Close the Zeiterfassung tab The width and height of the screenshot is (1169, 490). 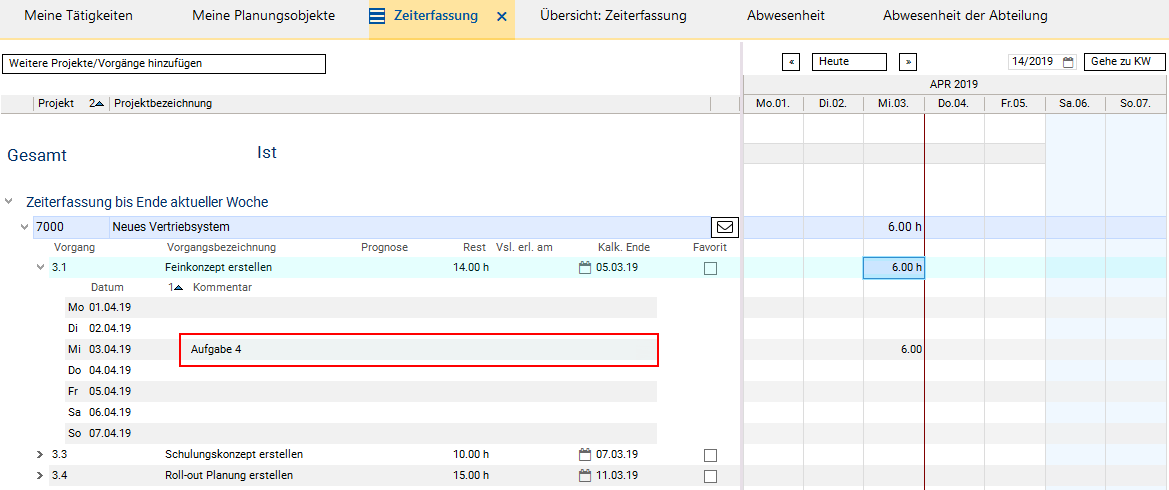pyautogui.click(x=502, y=16)
